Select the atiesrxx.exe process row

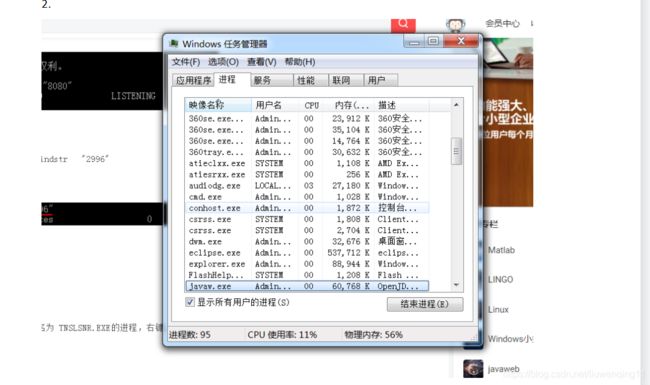[307, 174]
